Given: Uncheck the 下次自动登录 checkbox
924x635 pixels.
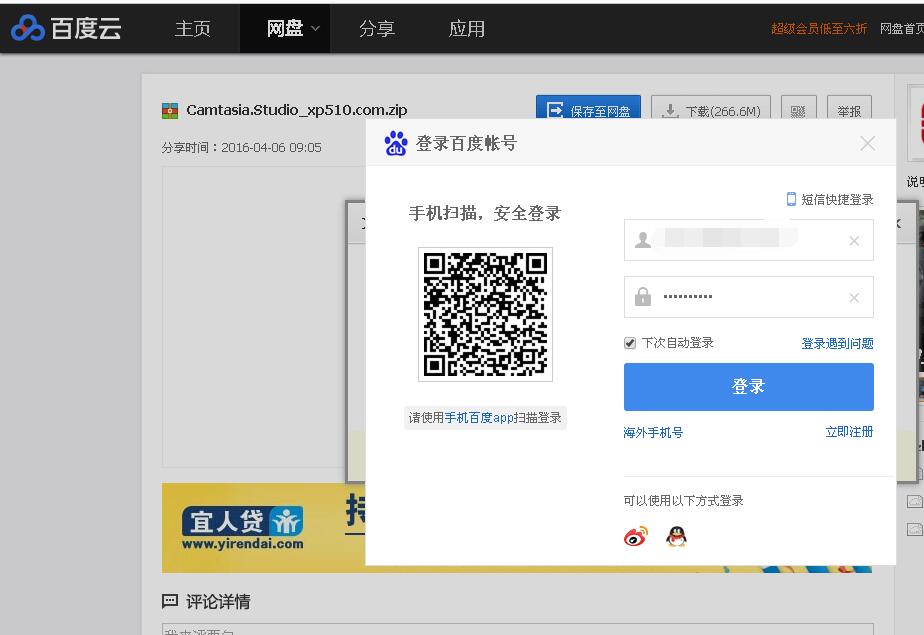Looking at the screenshot, I should pyautogui.click(x=629, y=342).
